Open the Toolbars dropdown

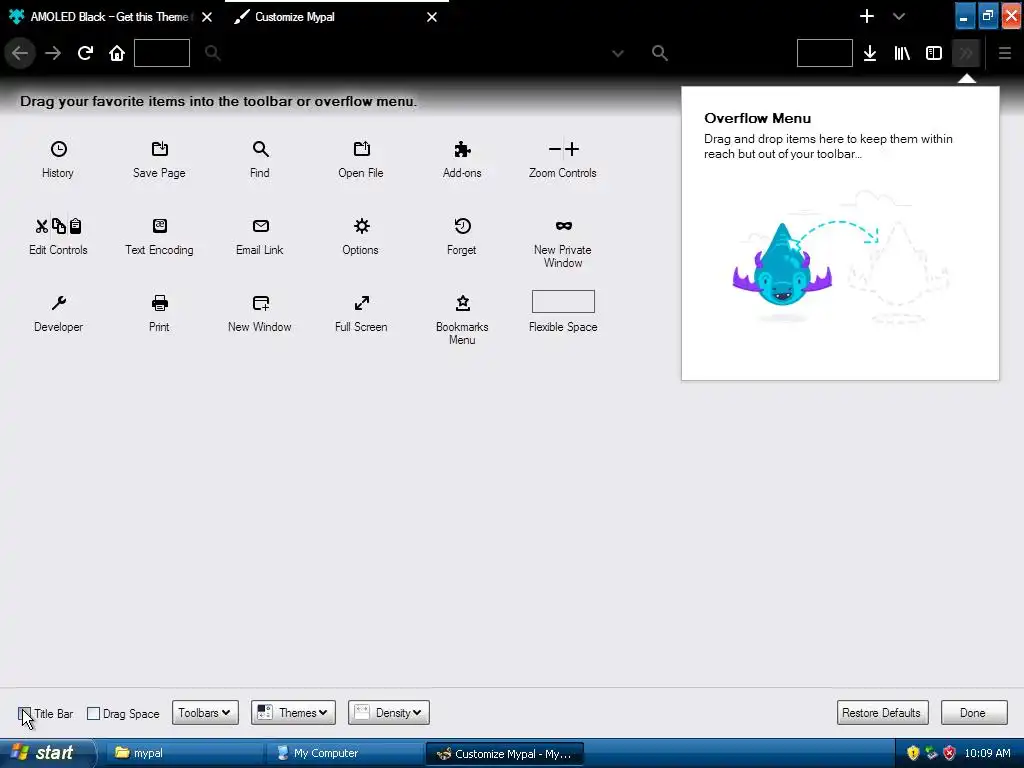pyautogui.click(x=205, y=712)
